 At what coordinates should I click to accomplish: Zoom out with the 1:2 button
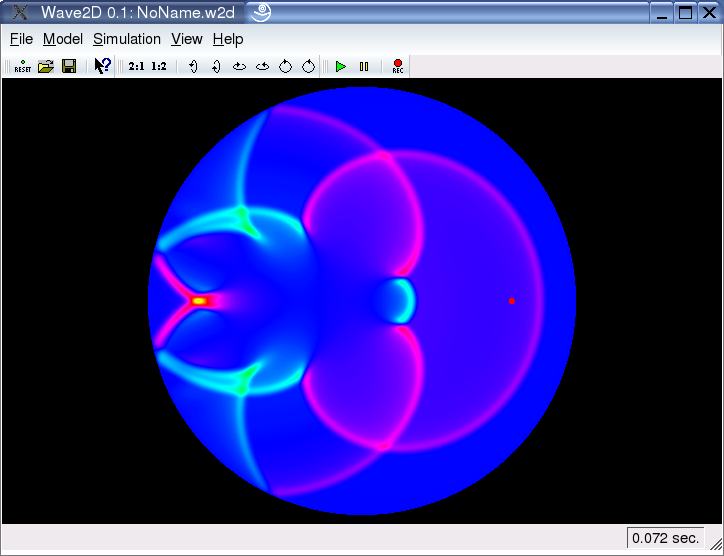click(x=158, y=66)
